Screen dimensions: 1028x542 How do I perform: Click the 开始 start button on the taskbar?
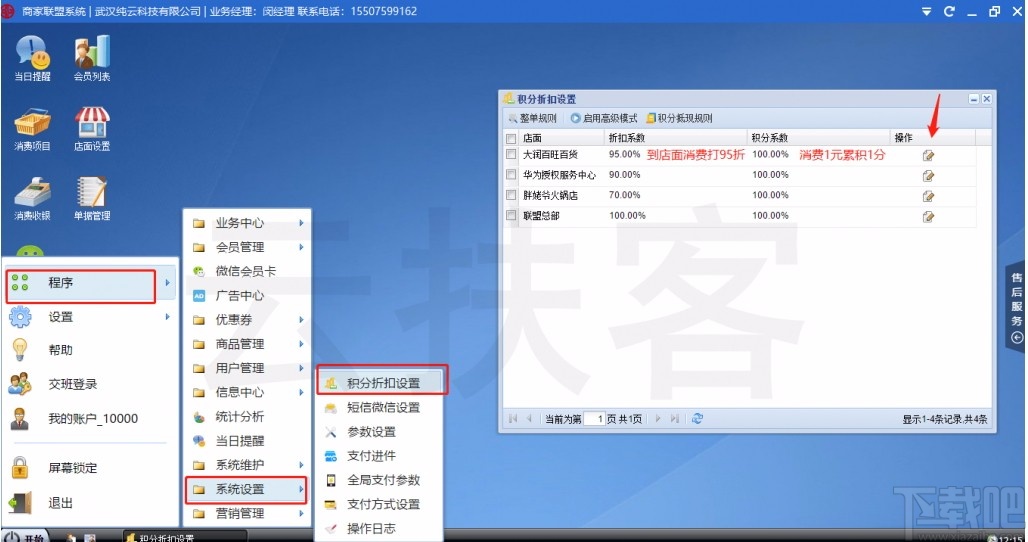click(25, 536)
